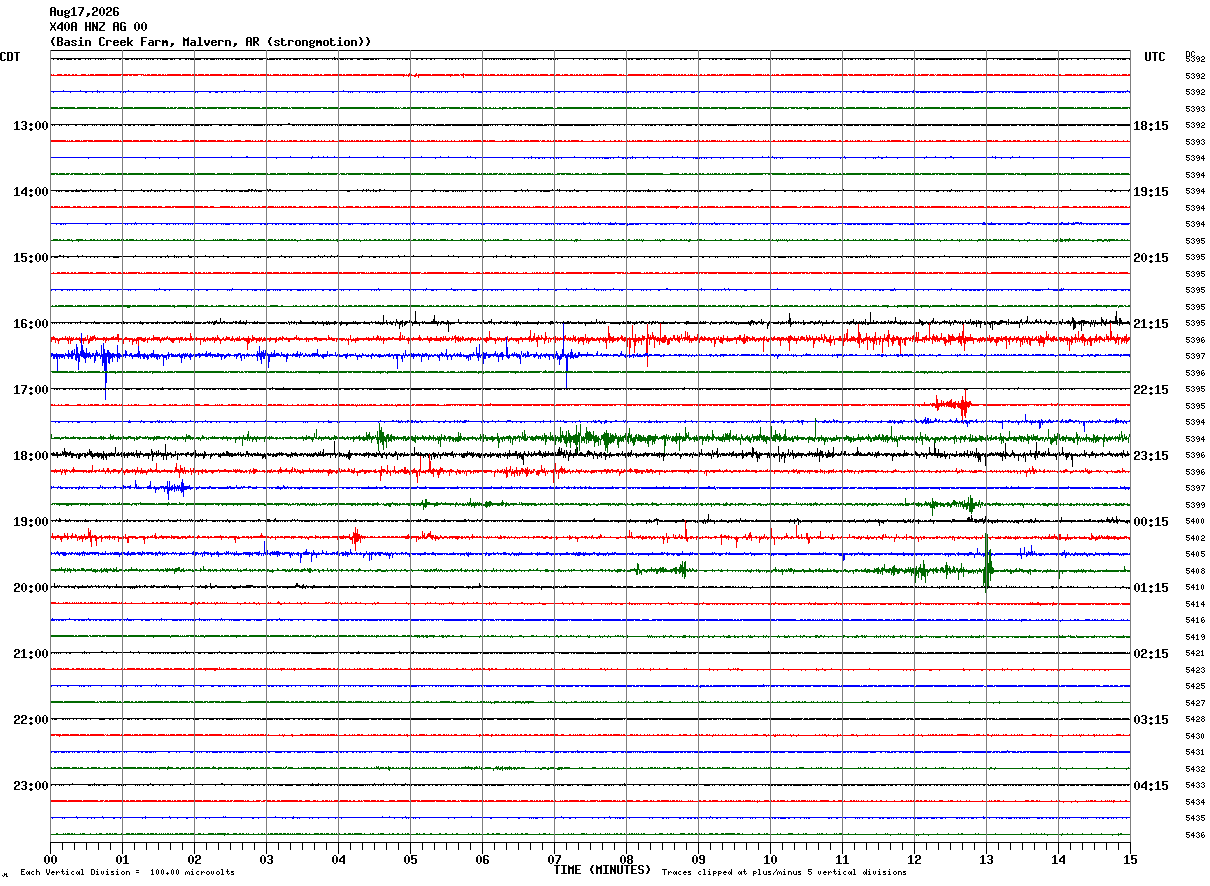The height and width of the screenshot is (886, 1210).
Task: Click the minute 15 axis tick label
Action: pos(1130,860)
